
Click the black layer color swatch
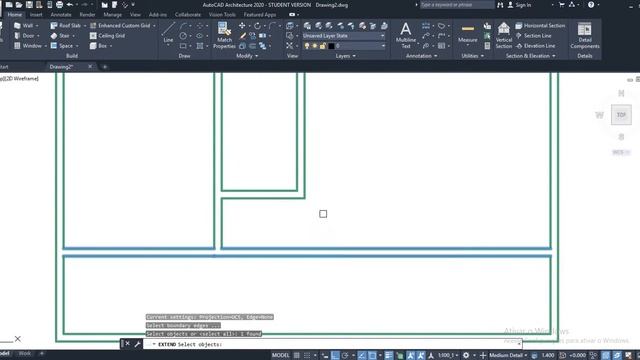331,46
